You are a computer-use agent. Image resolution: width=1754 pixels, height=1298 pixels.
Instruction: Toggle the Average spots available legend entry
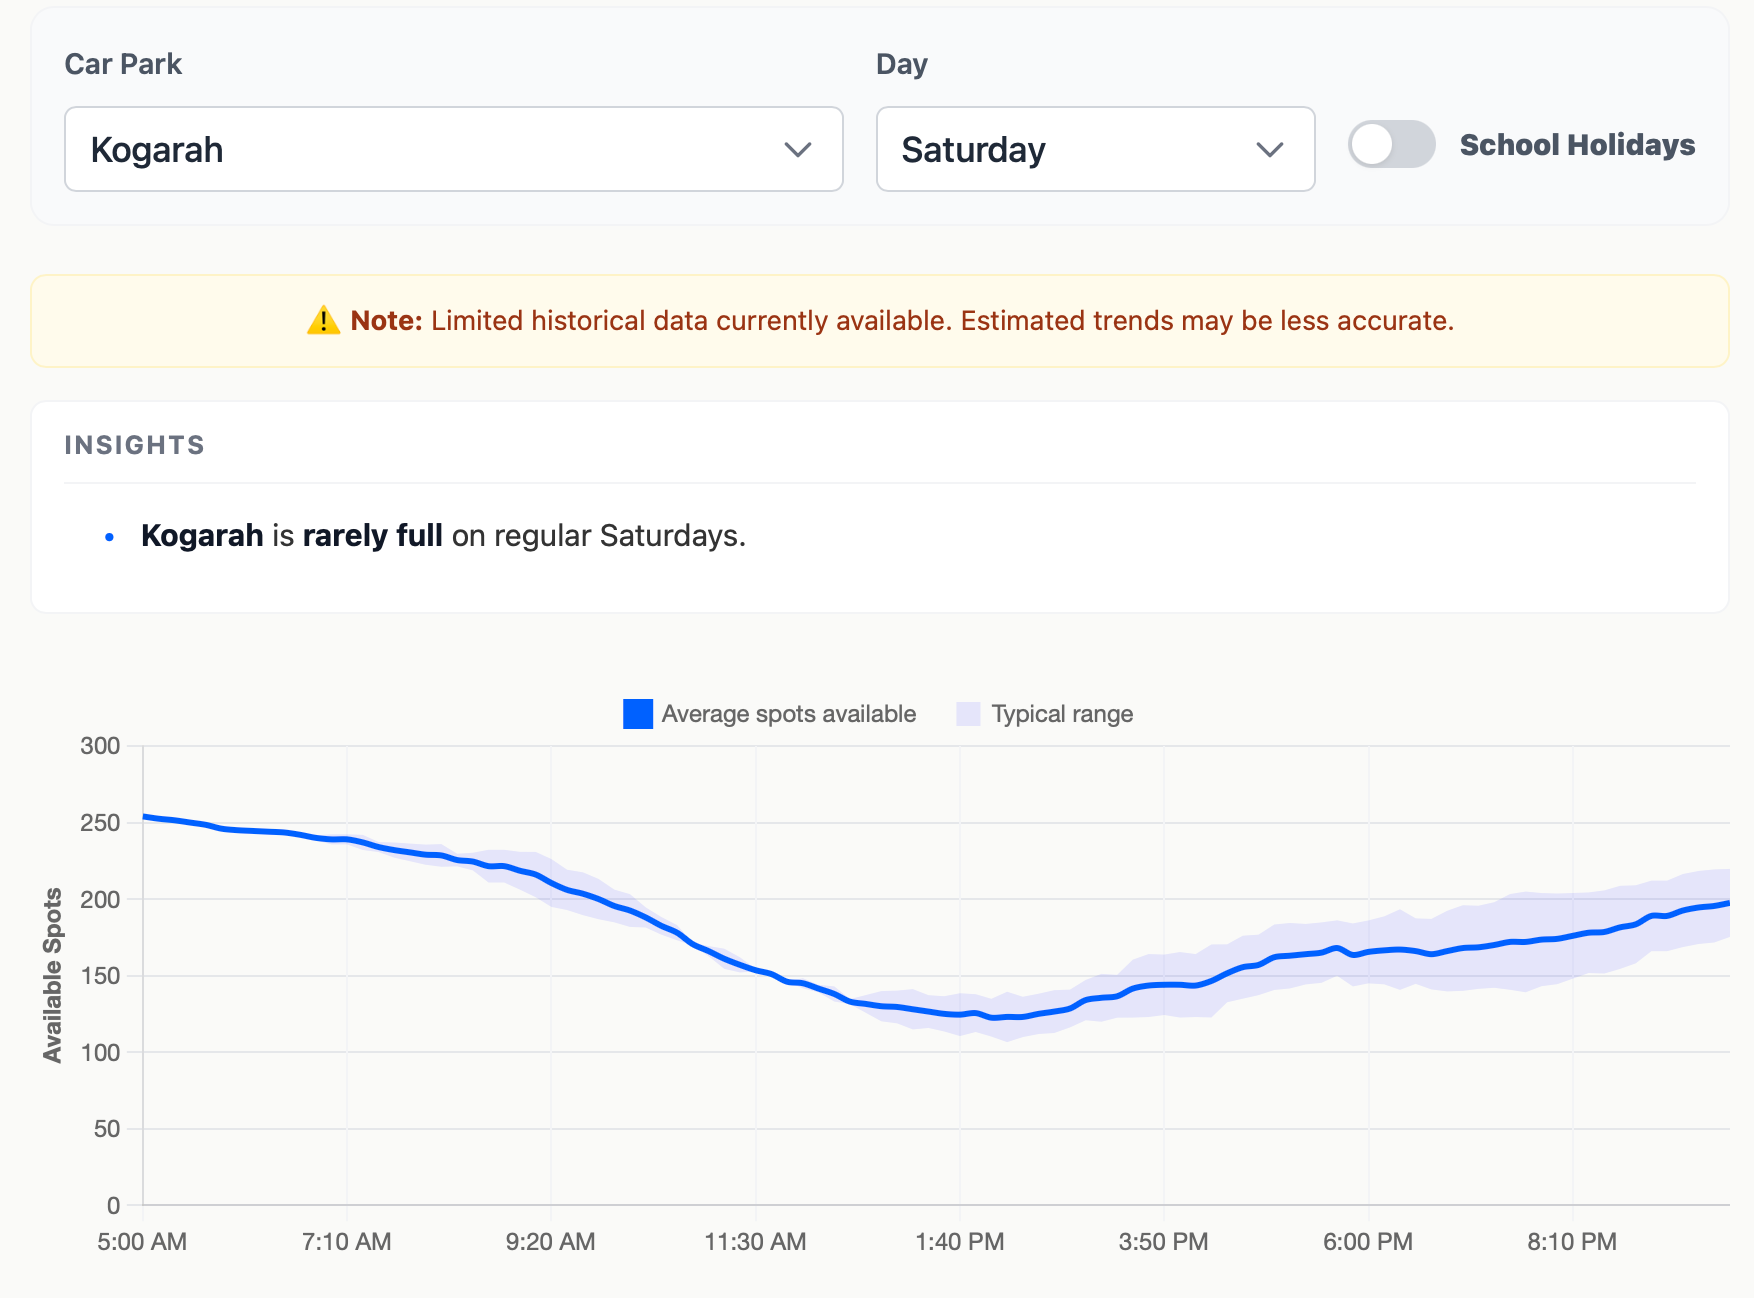click(x=788, y=714)
